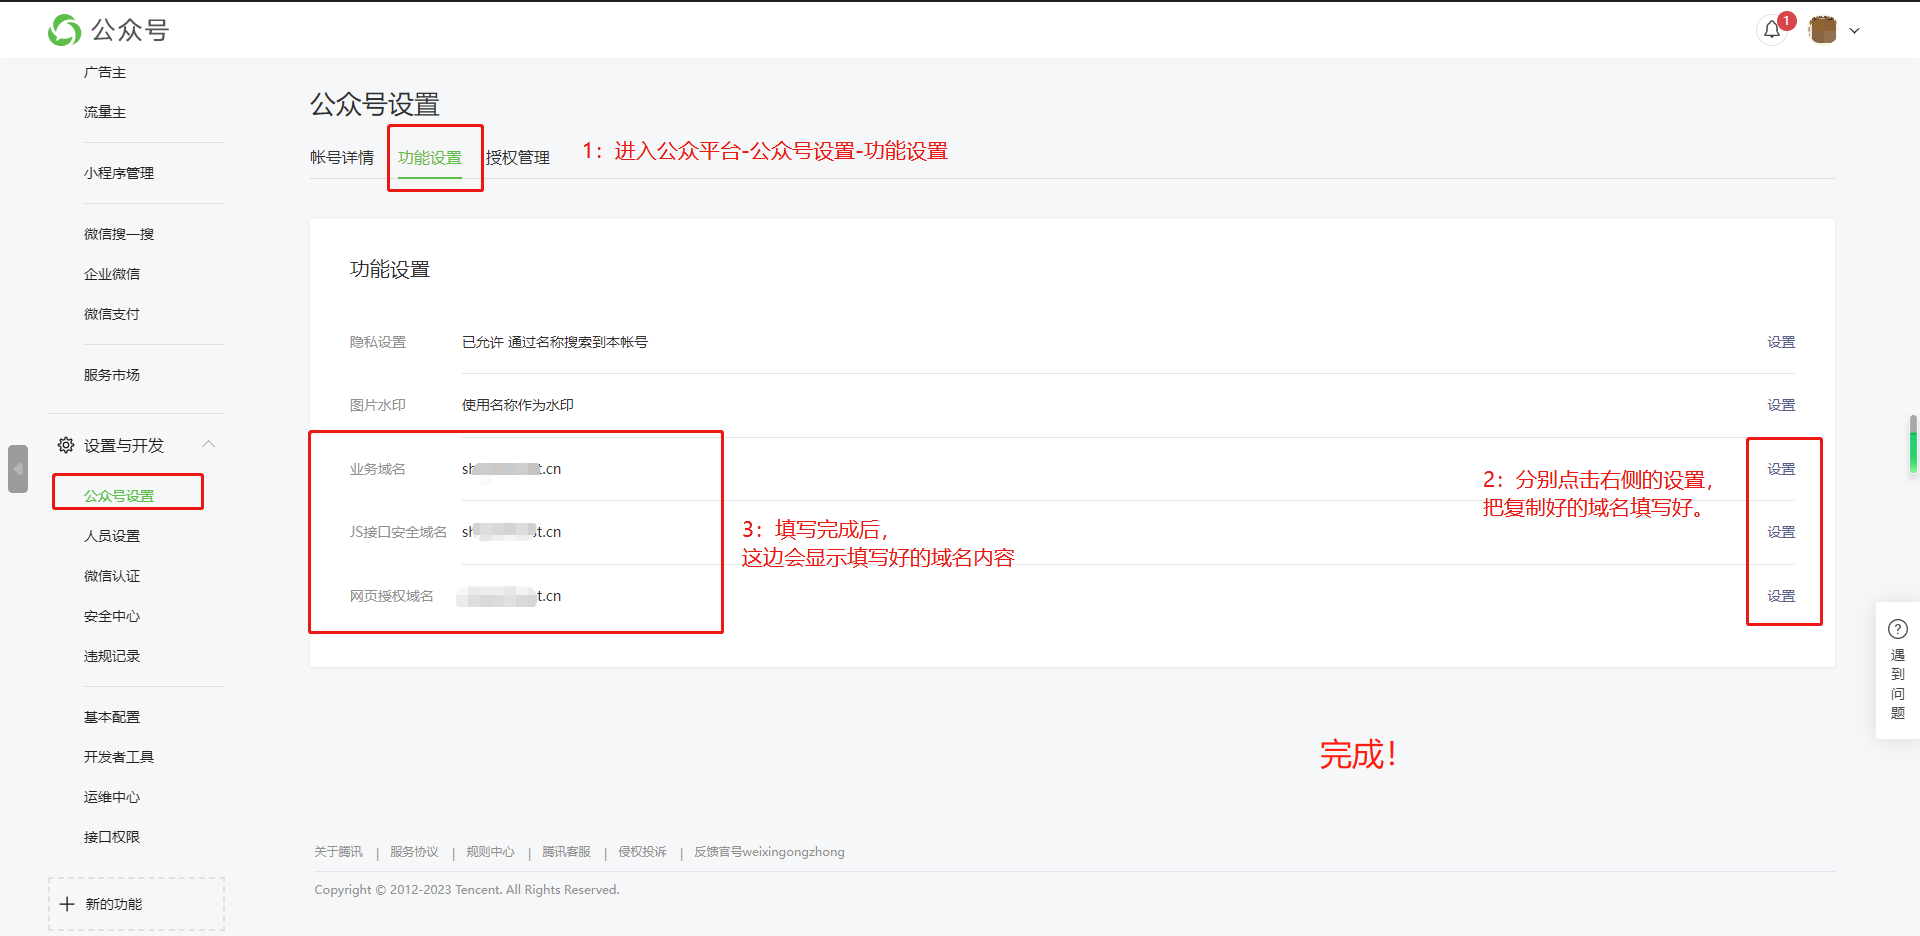Click 设置 link for 网页授权域名
Viewport: 1920px width, 936px height.
(x=1780, y=596)
